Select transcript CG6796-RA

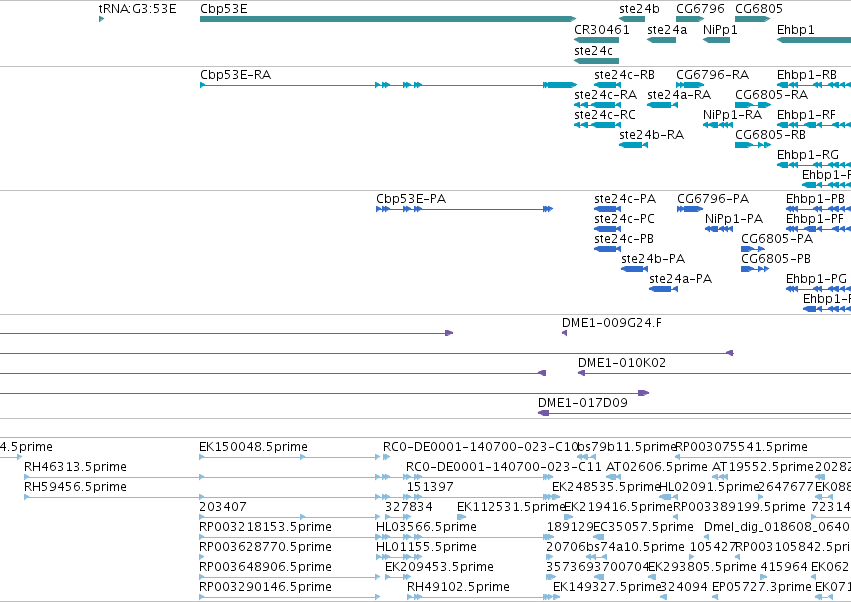point(690,85)
